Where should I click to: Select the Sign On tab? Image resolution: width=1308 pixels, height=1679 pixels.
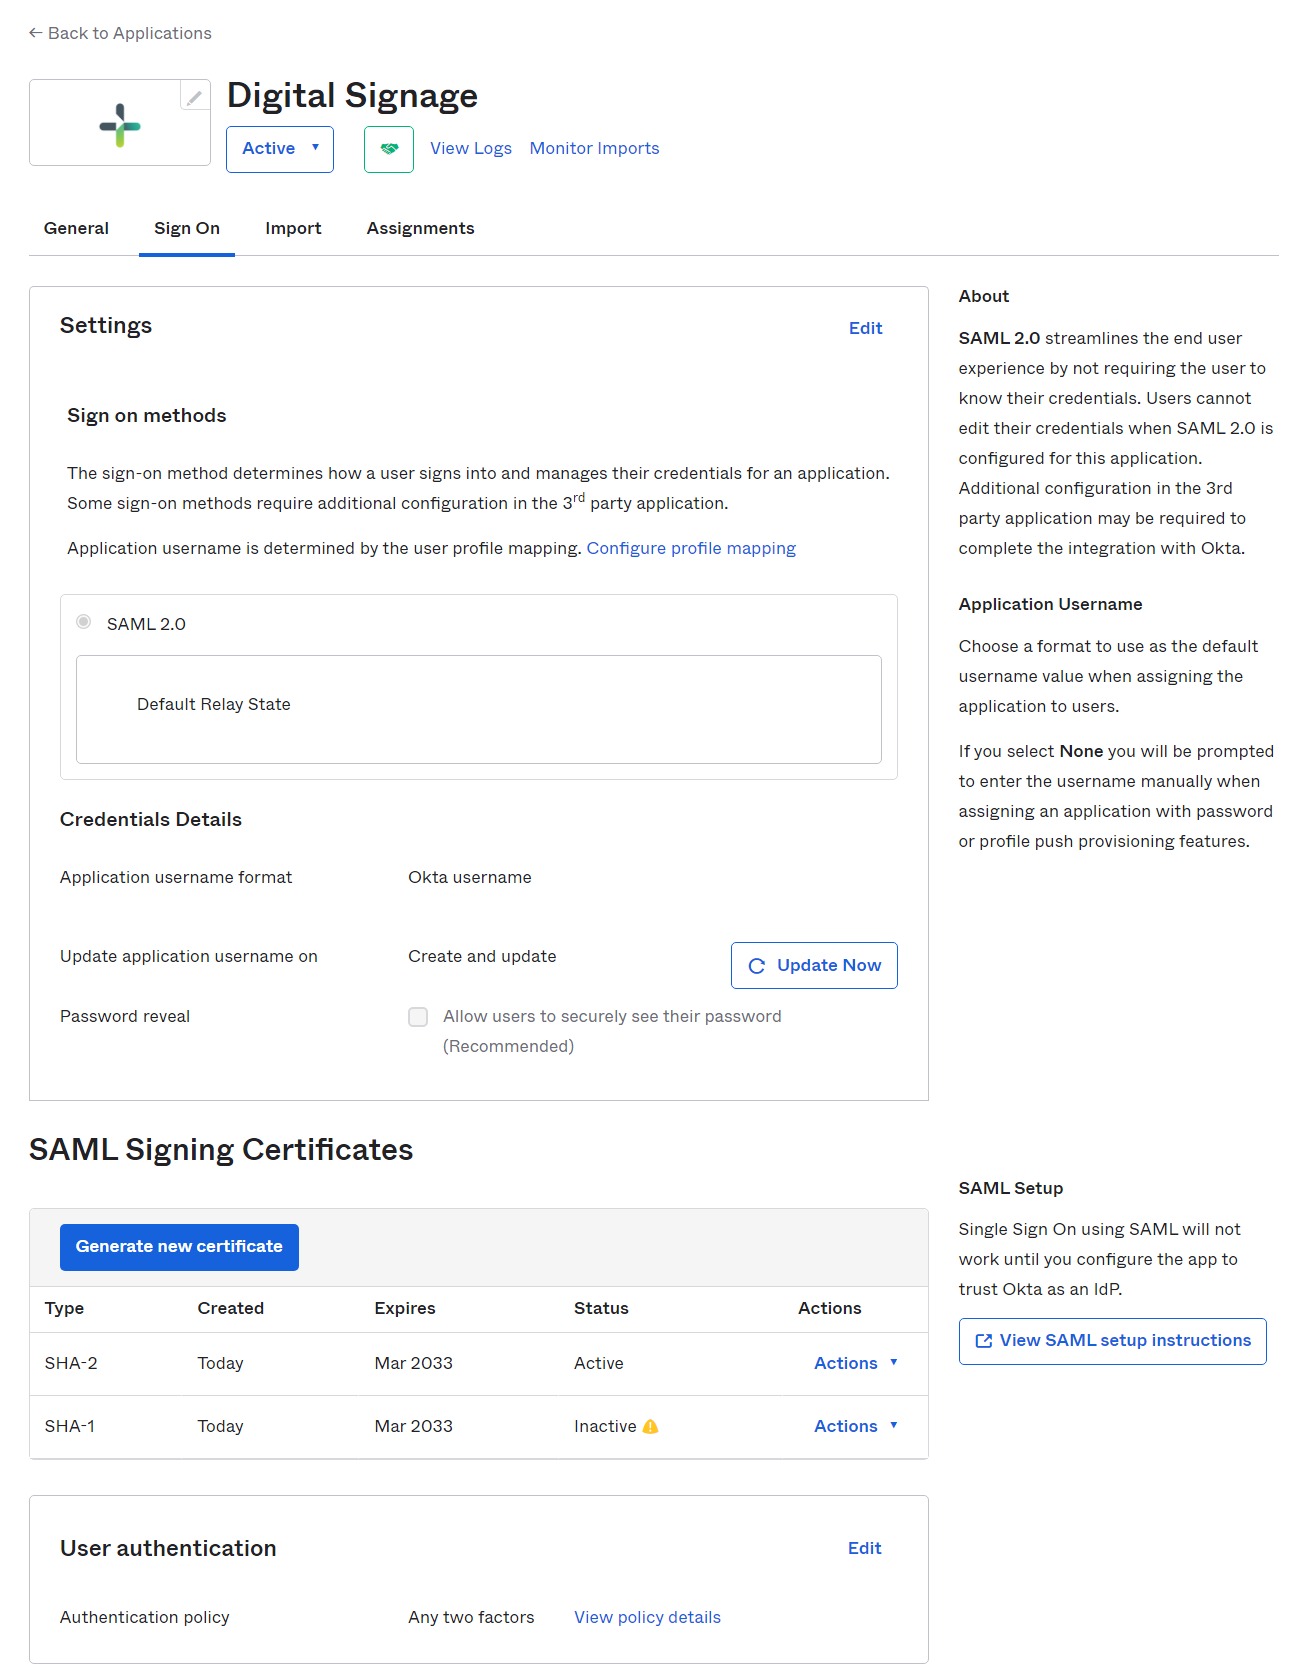[187, 228]
